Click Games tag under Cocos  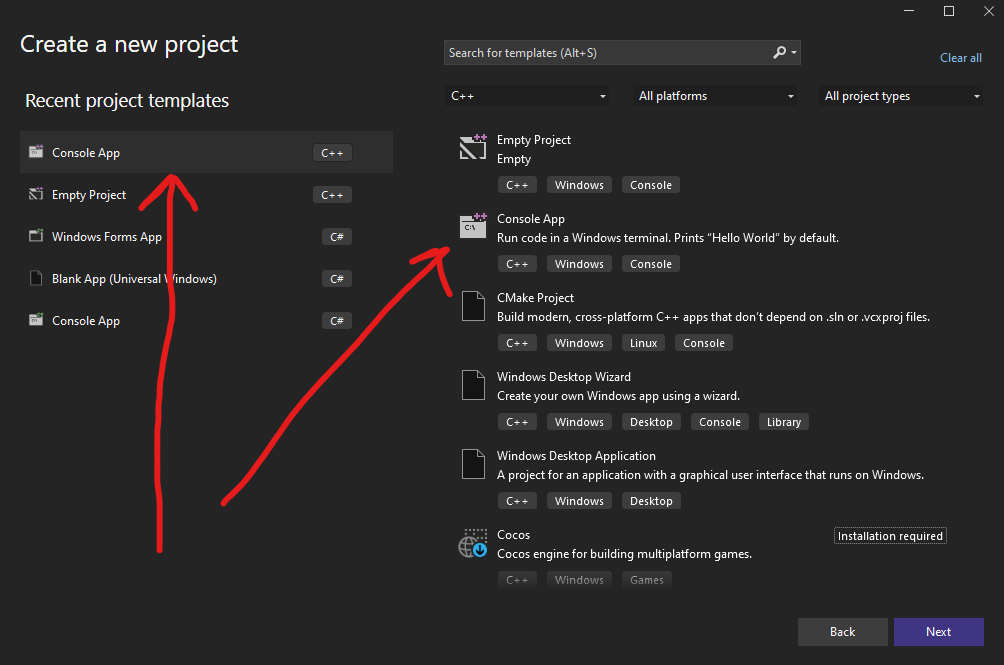tap(647, 580)
